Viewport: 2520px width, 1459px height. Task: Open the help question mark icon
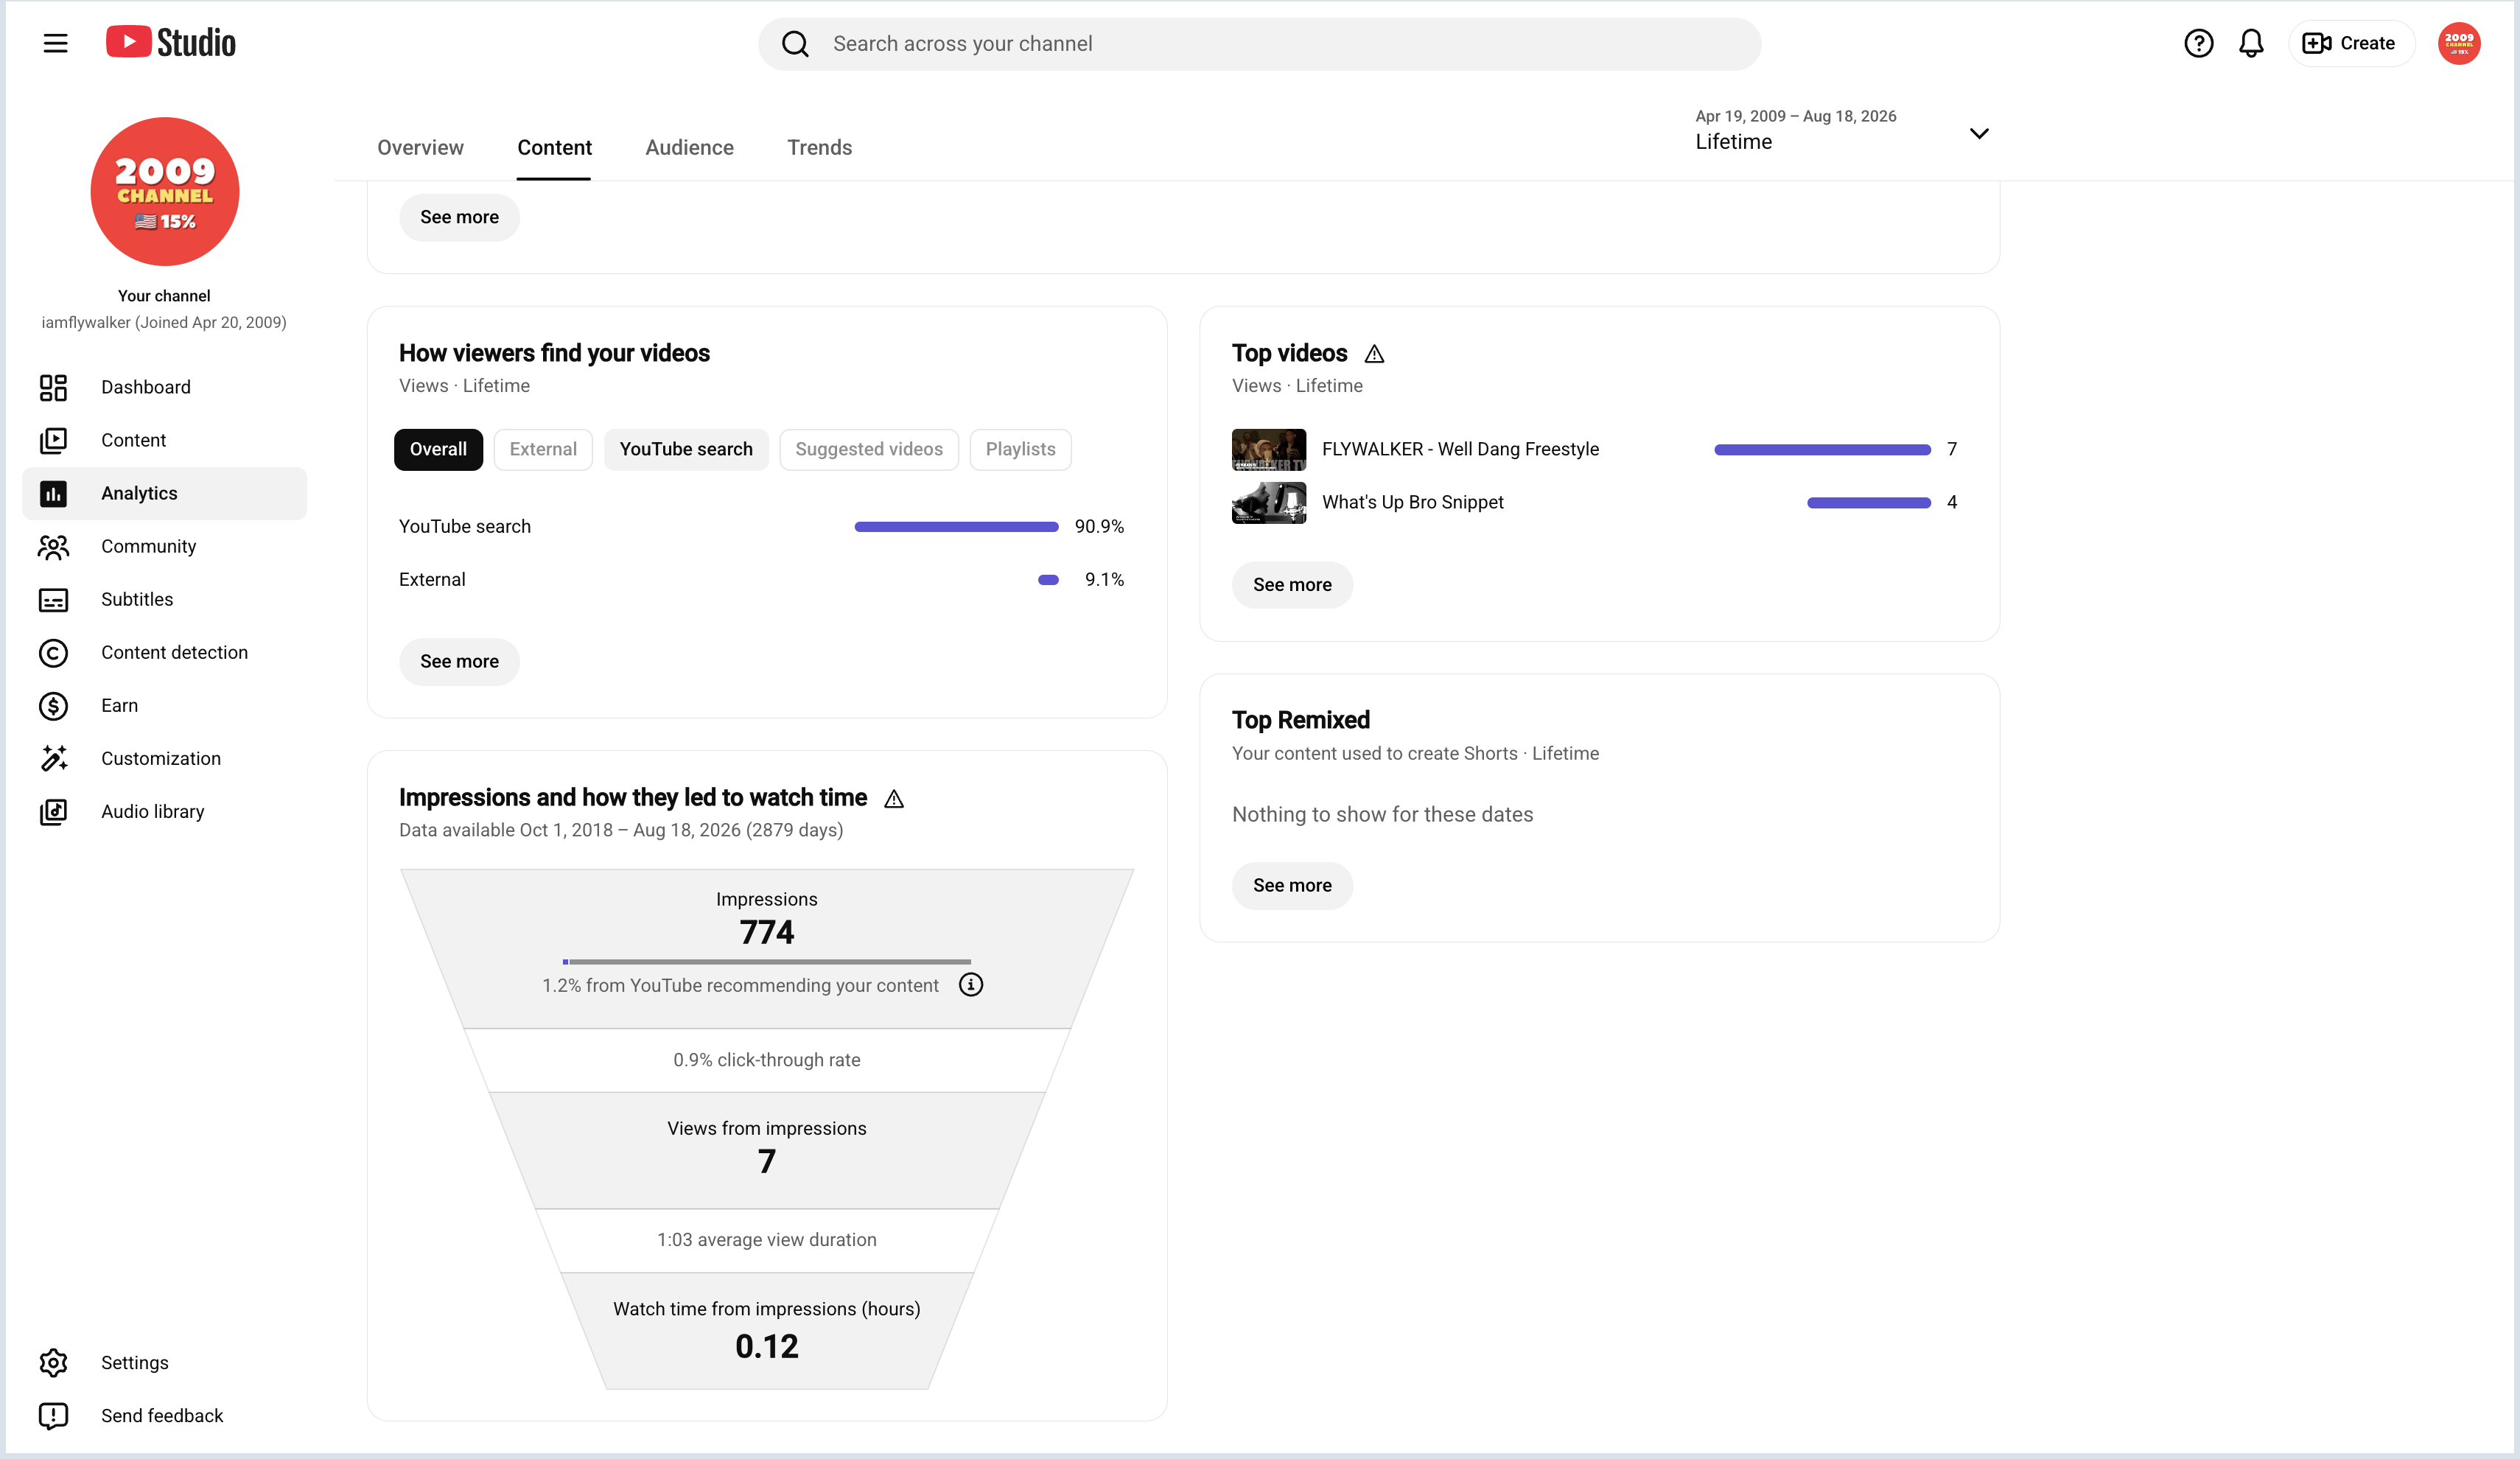click(2198, 43)
